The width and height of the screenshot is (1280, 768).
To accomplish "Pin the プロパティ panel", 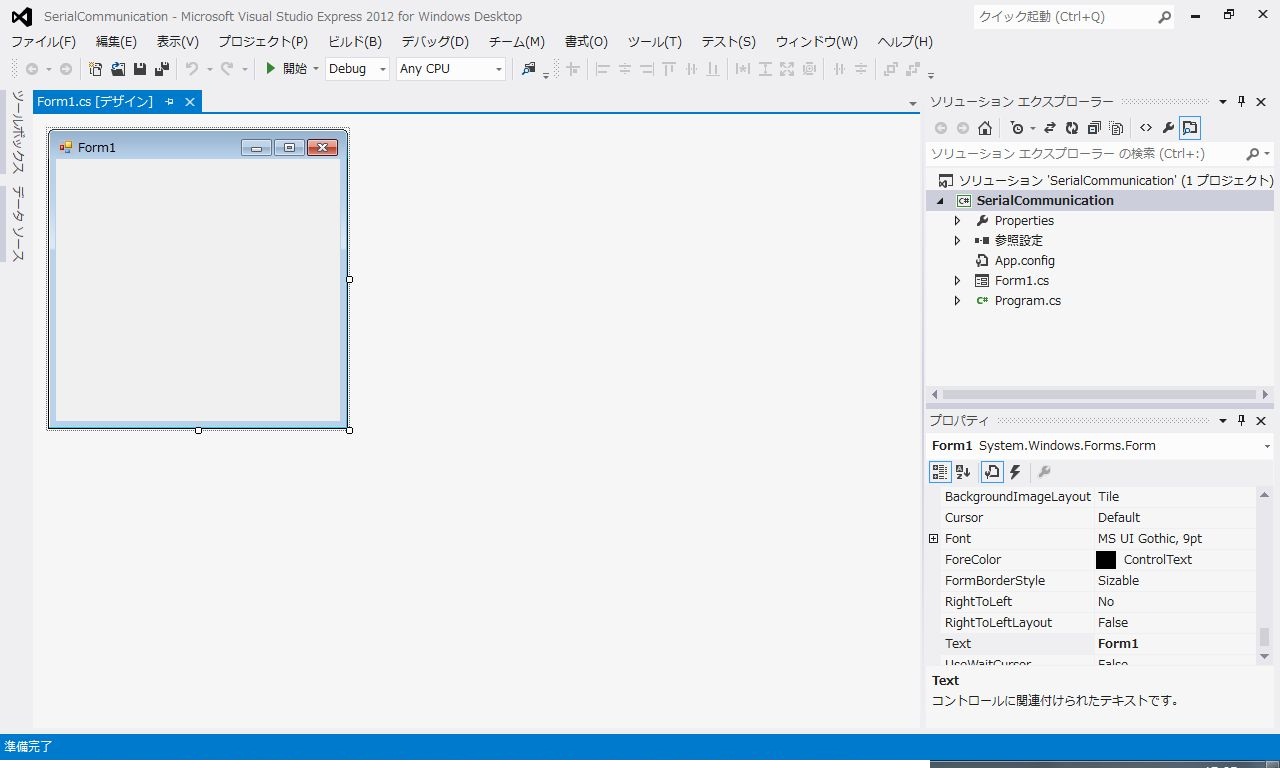I will [x=1241, y=421].
